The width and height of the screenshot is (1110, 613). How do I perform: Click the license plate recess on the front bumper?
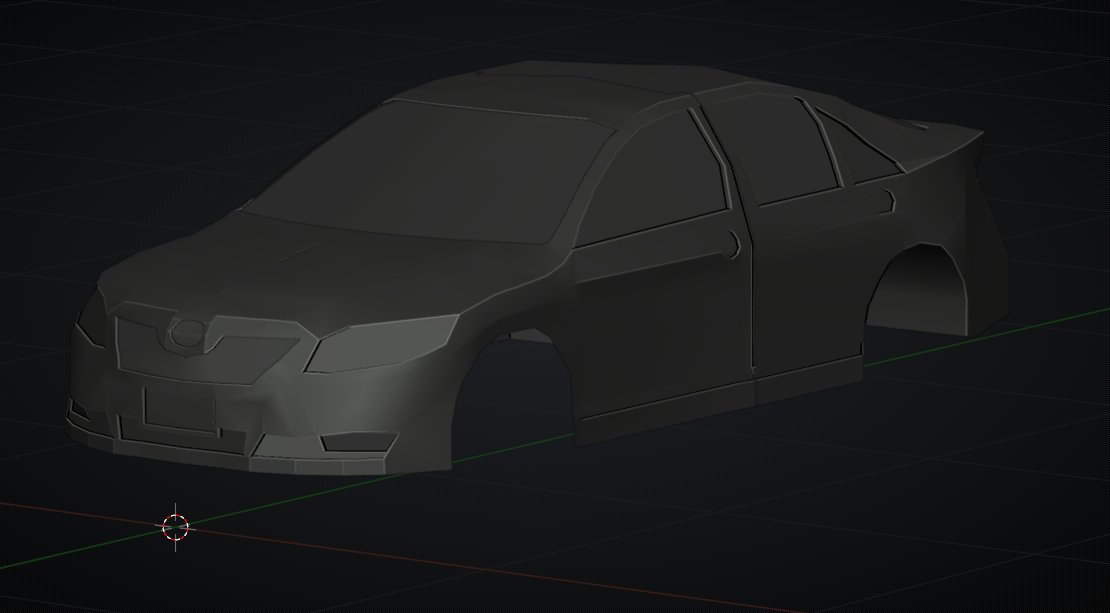[180, 411]
